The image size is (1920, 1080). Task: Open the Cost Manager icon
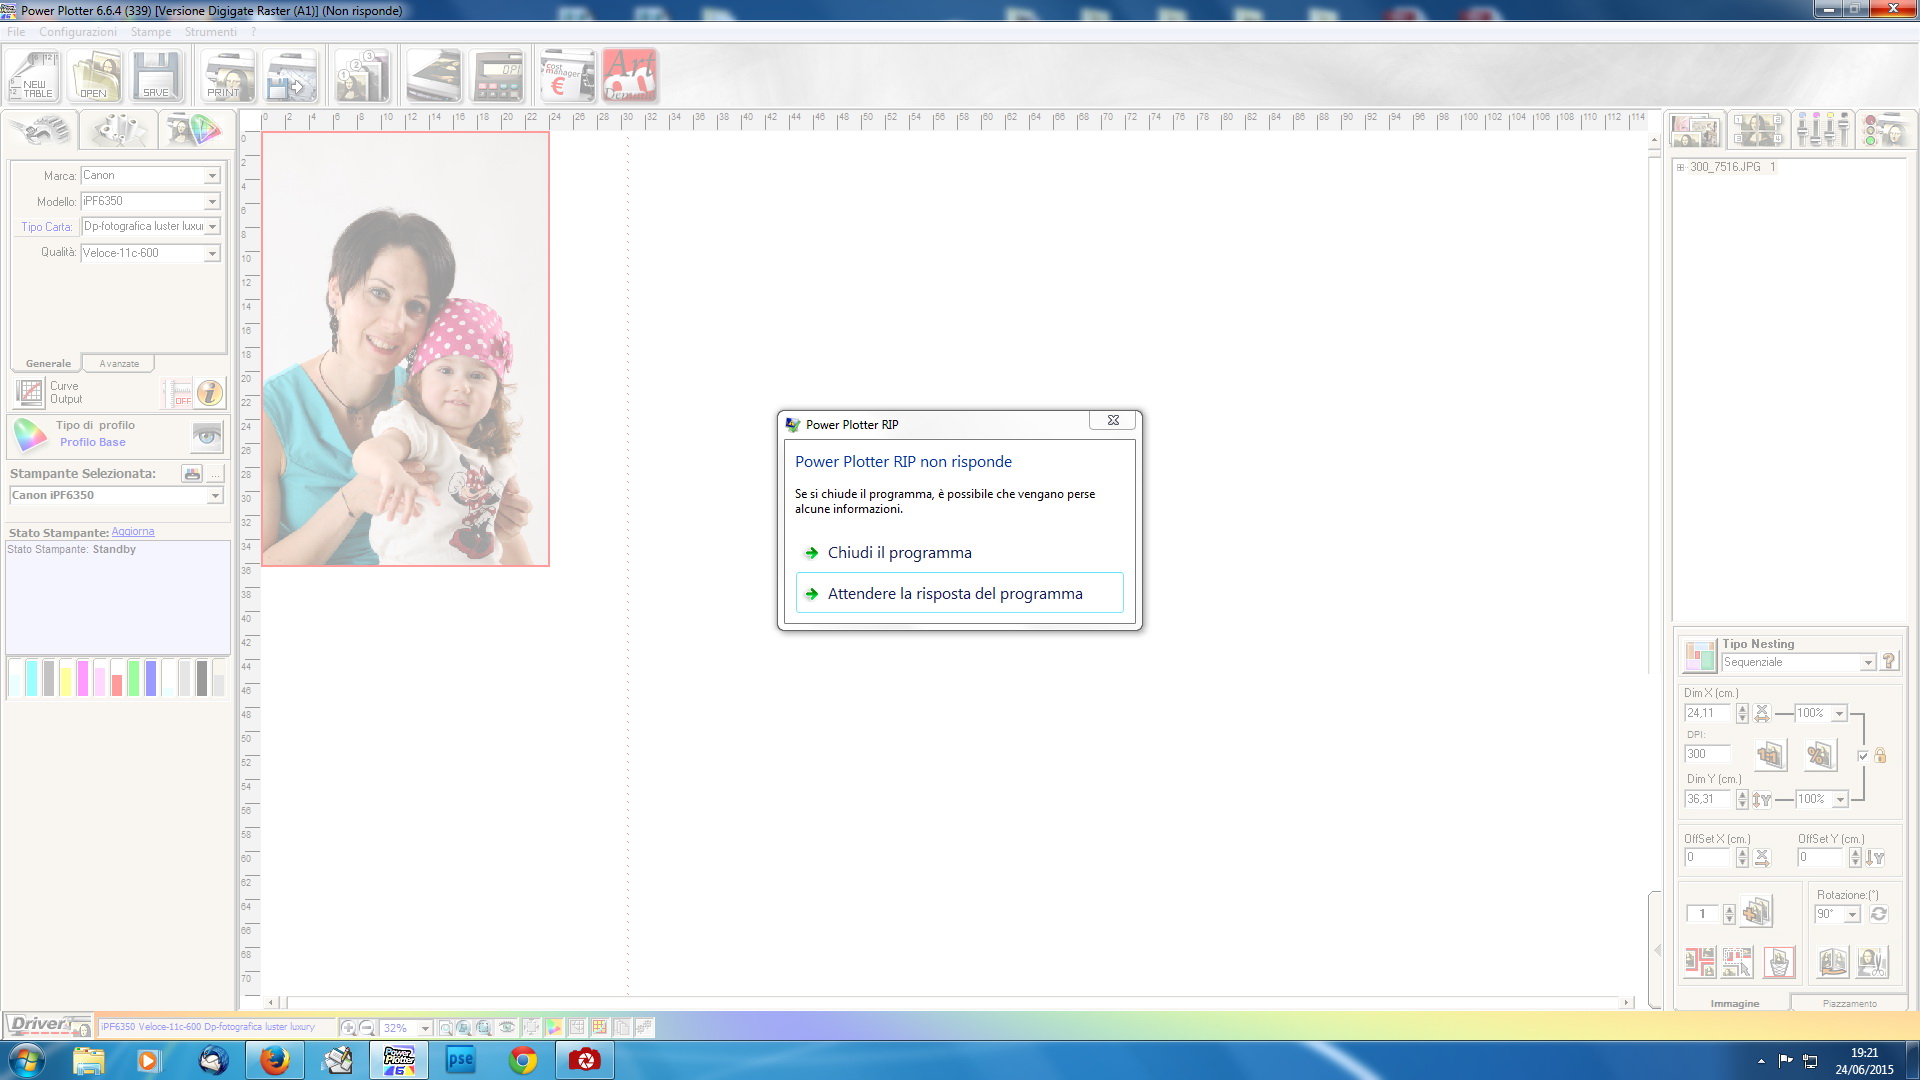[568, 76]
